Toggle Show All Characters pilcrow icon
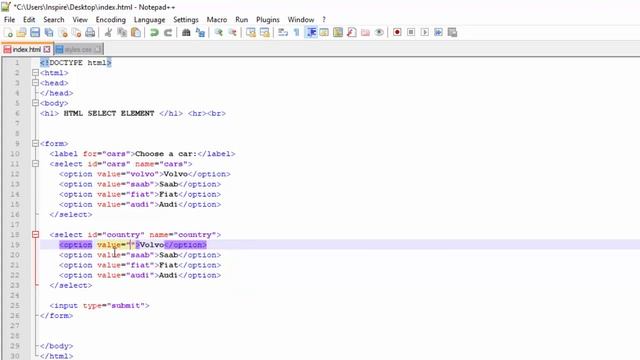640x360 pixels. point(297,33)
